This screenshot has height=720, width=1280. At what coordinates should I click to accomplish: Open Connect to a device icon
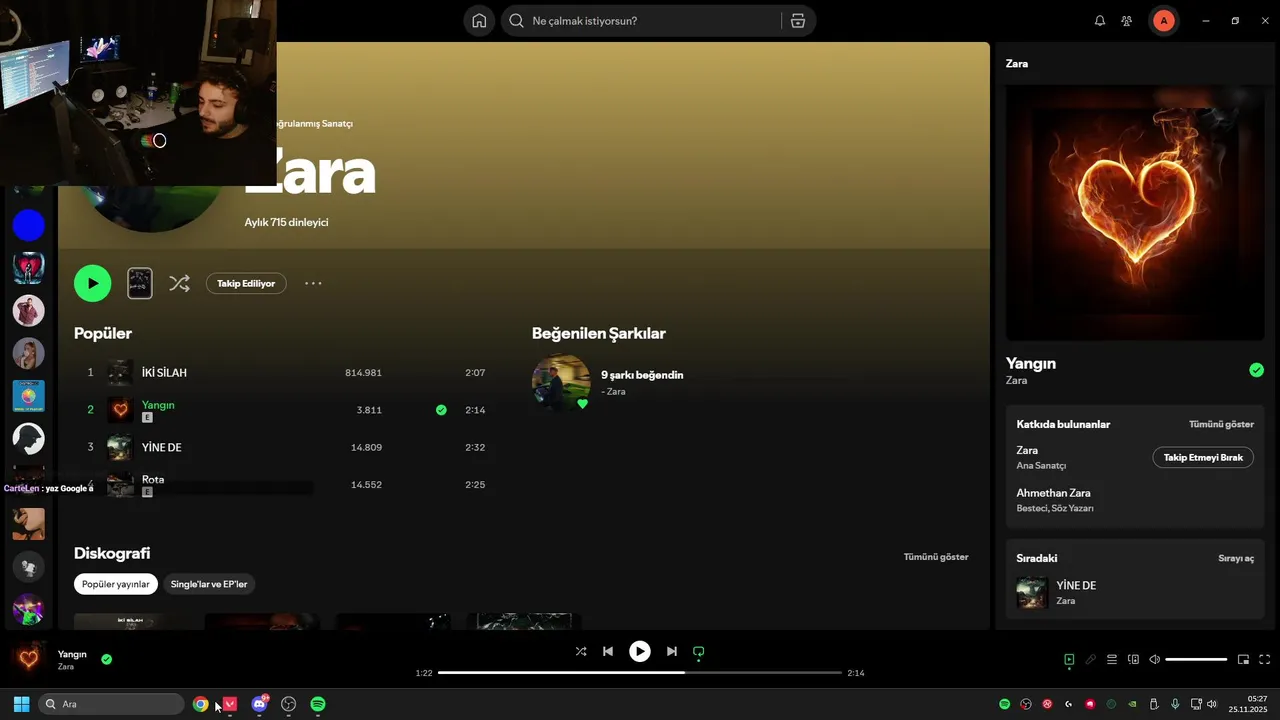(1133, 659)
